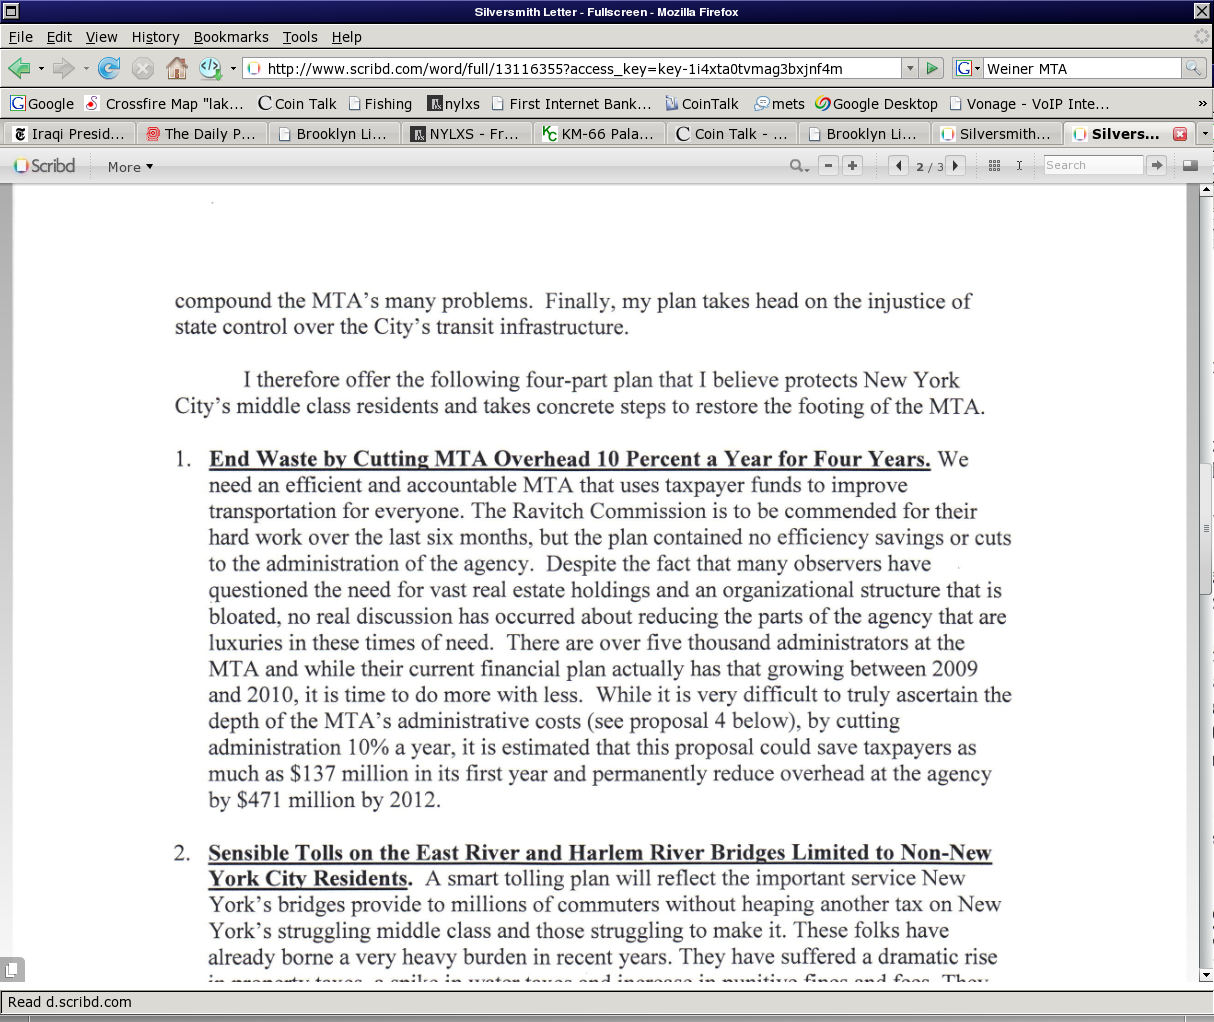This screenshot has height=1022, width=1214.
Task: Exit fullscreen with the Scribd toolbar icon
Action: (x=1190, y=166)
